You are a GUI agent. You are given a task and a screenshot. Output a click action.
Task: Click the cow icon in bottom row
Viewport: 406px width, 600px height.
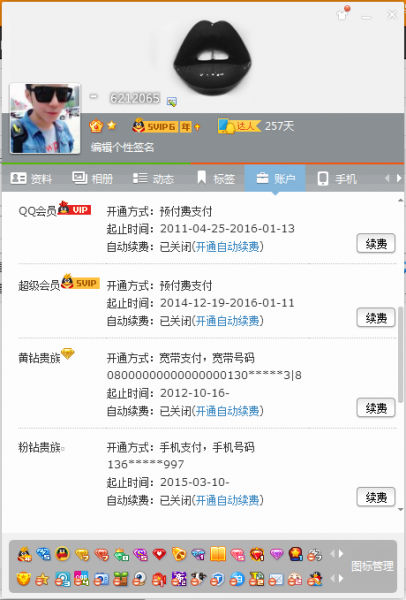[x=198, y=579]
